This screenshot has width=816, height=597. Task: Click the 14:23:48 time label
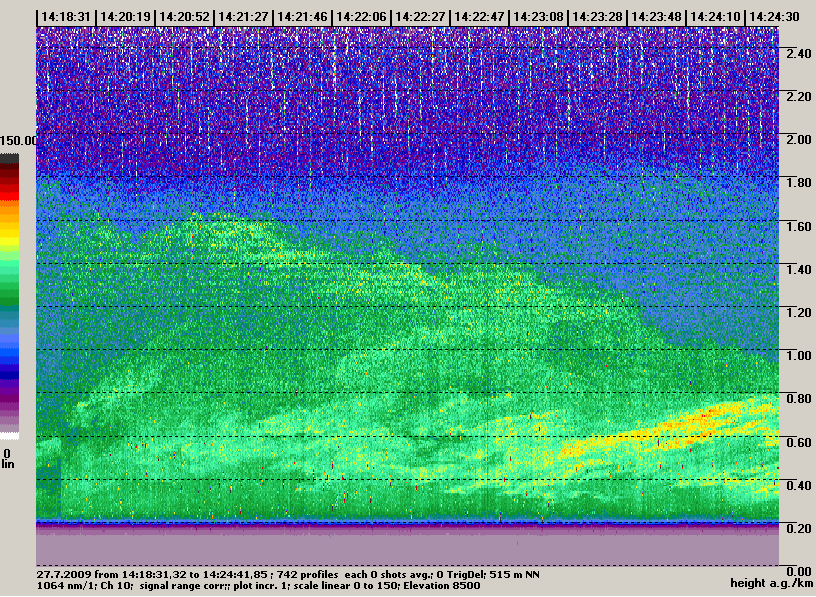coord(656,17)
